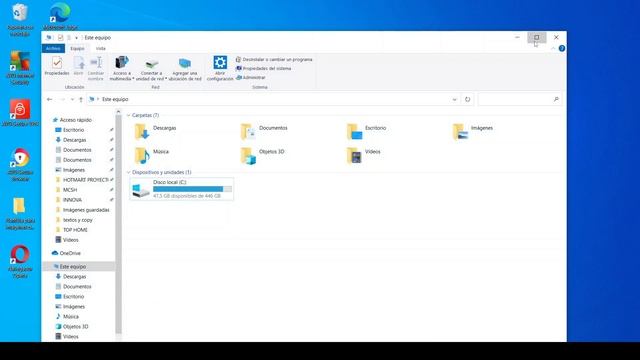Screen dimensions: 640x360
Task: Click the title bar properties checkmark icon
Action: 60,38
